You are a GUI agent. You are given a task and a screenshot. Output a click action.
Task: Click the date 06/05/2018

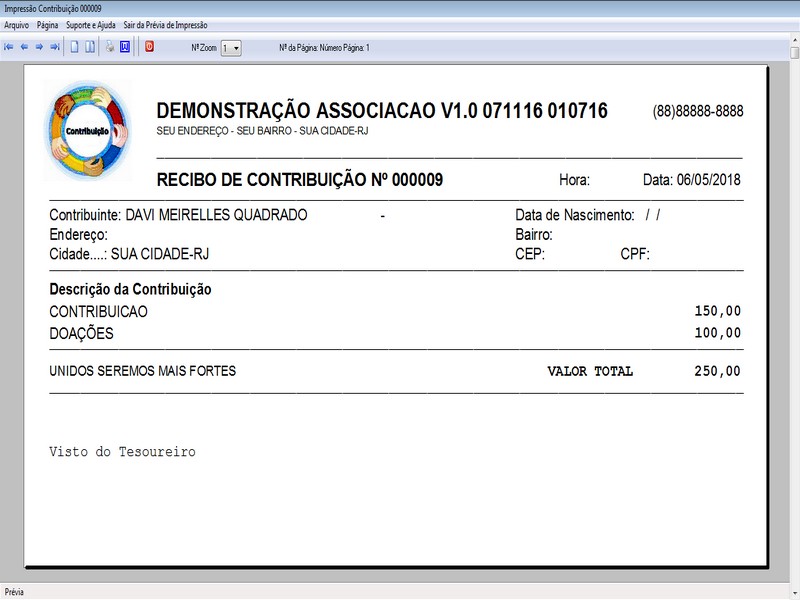coord(709,180)
